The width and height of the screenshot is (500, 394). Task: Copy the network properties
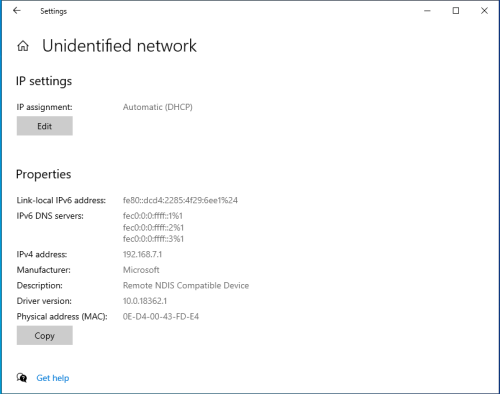[45, 335]
